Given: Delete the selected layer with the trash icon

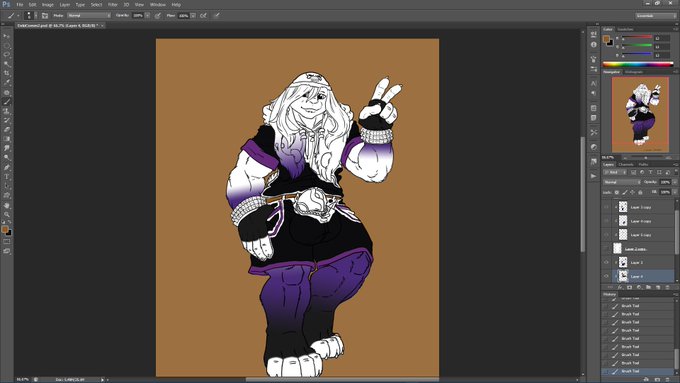Looking at the screenshot, I should point(667,287).
